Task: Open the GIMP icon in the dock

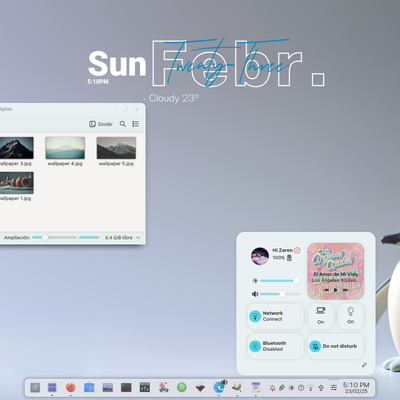Action: click(237, 387)
